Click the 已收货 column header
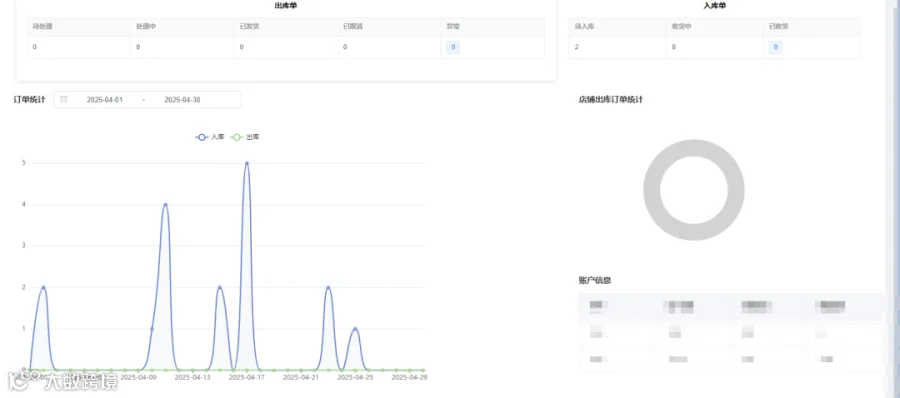The width and height of the screenshot is (900, 398). click(x=812, y=27)
